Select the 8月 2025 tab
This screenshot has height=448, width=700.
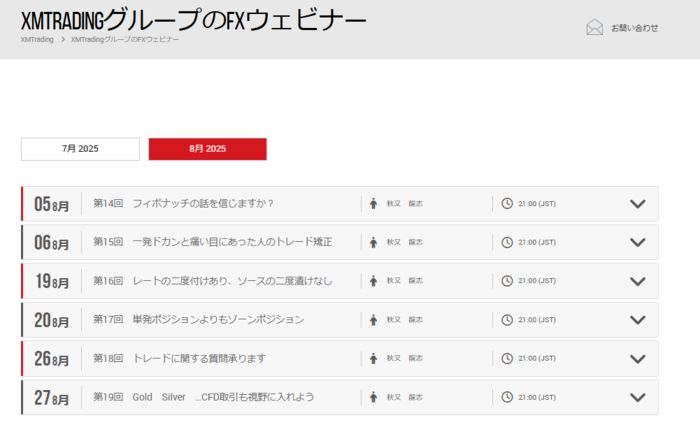point(208,149)
